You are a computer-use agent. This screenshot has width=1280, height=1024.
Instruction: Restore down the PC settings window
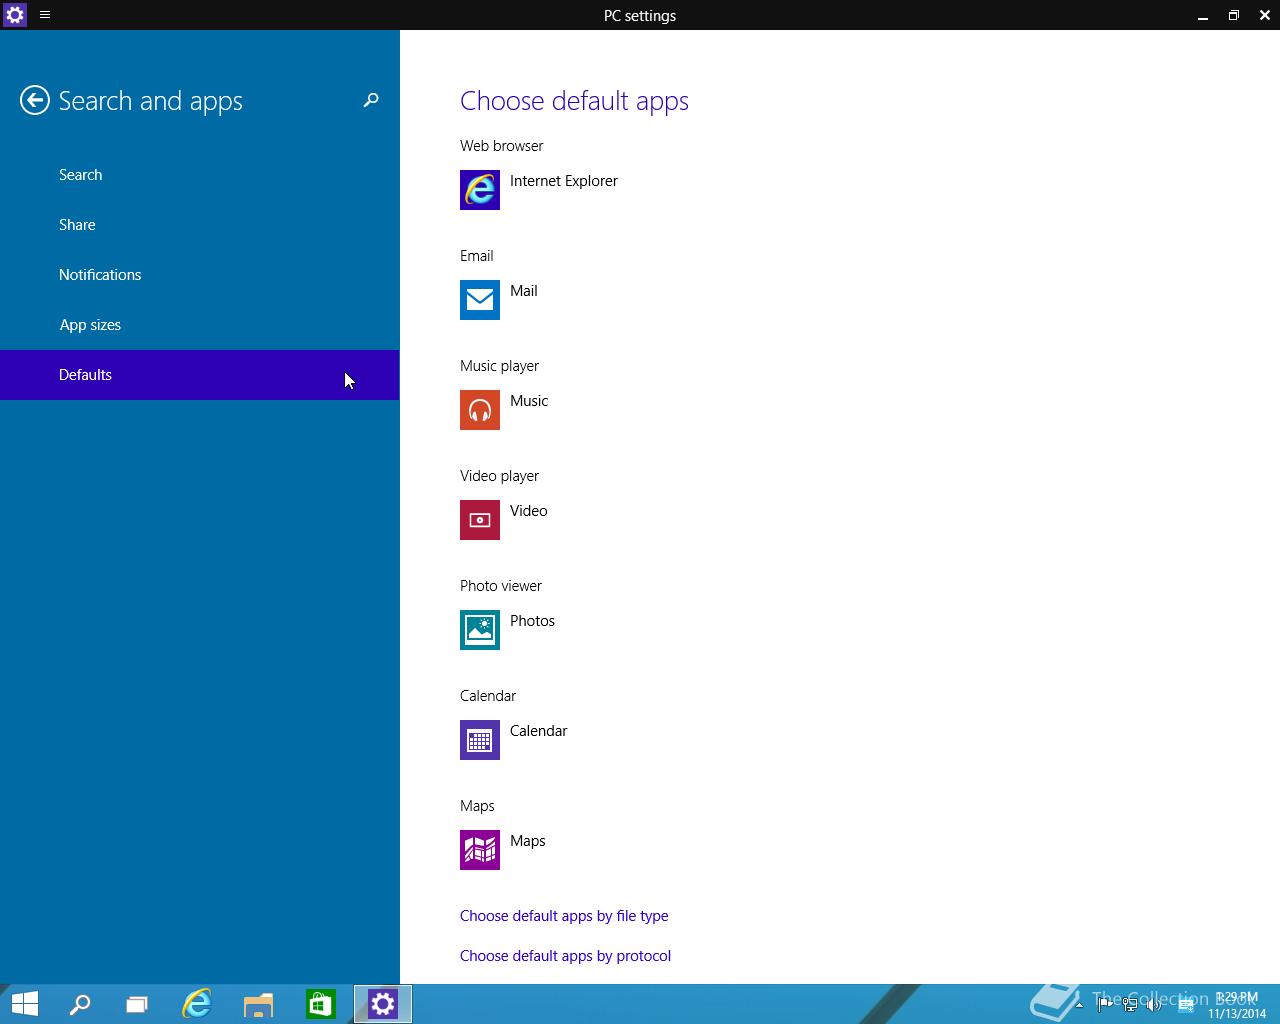1234,15
